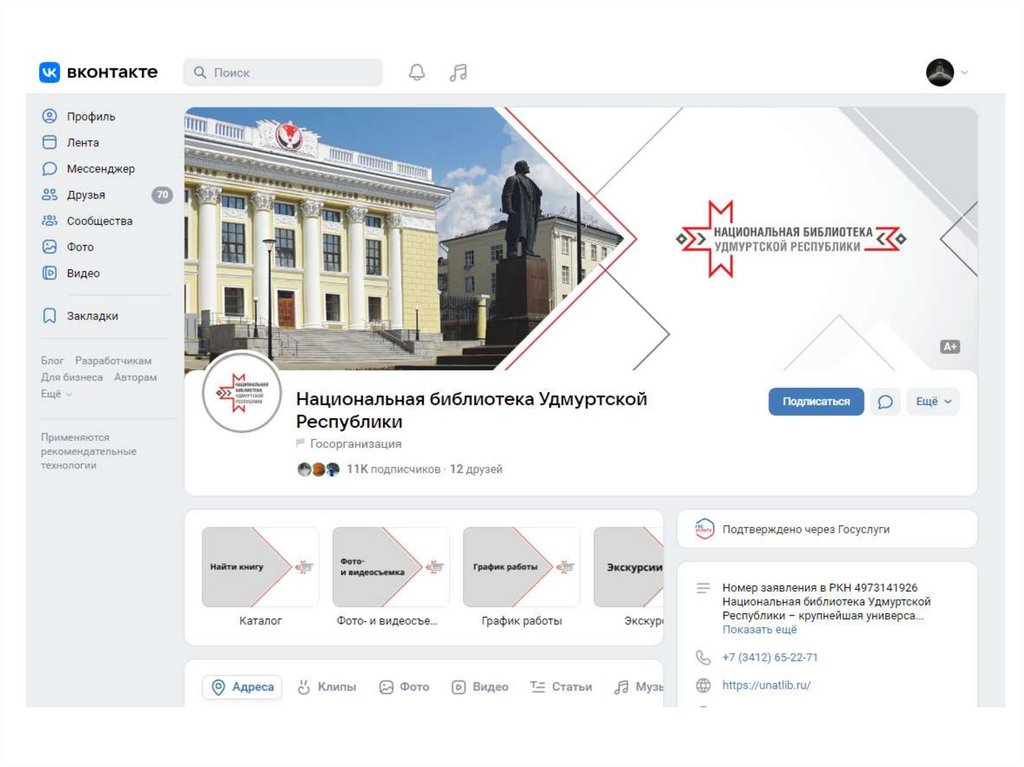Expand the Ещё dropdown next to Подписаться
The height and width of the screenshot is (767, 1024).
tap(933, 401)
